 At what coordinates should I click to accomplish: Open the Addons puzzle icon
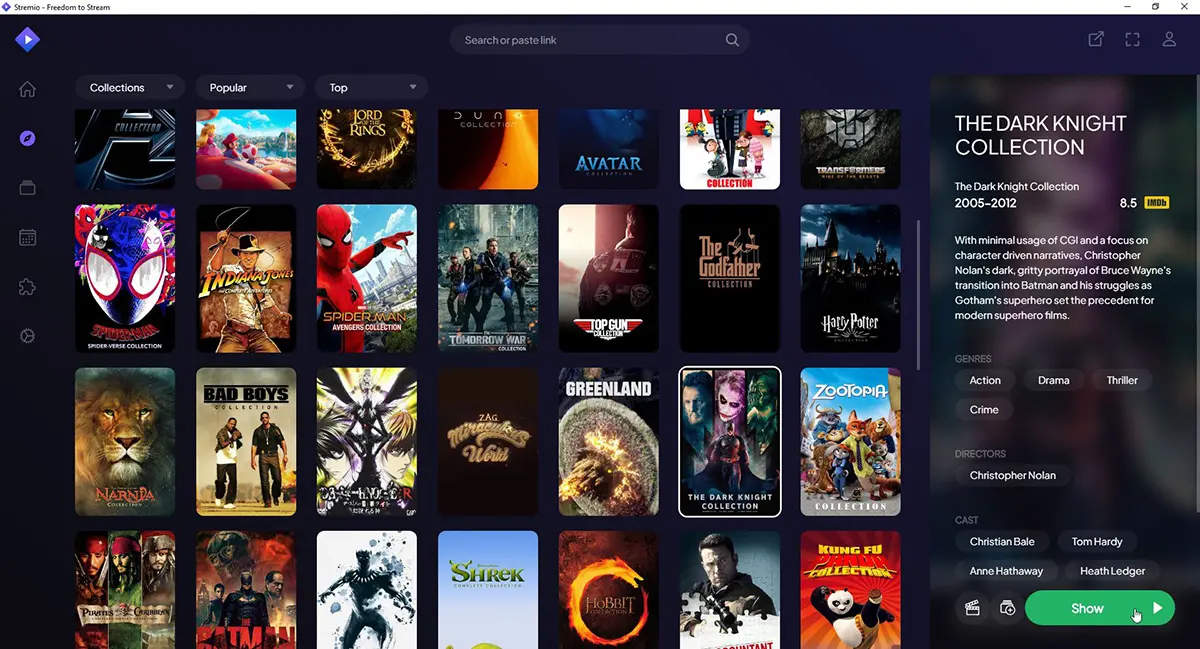point(27,287)
